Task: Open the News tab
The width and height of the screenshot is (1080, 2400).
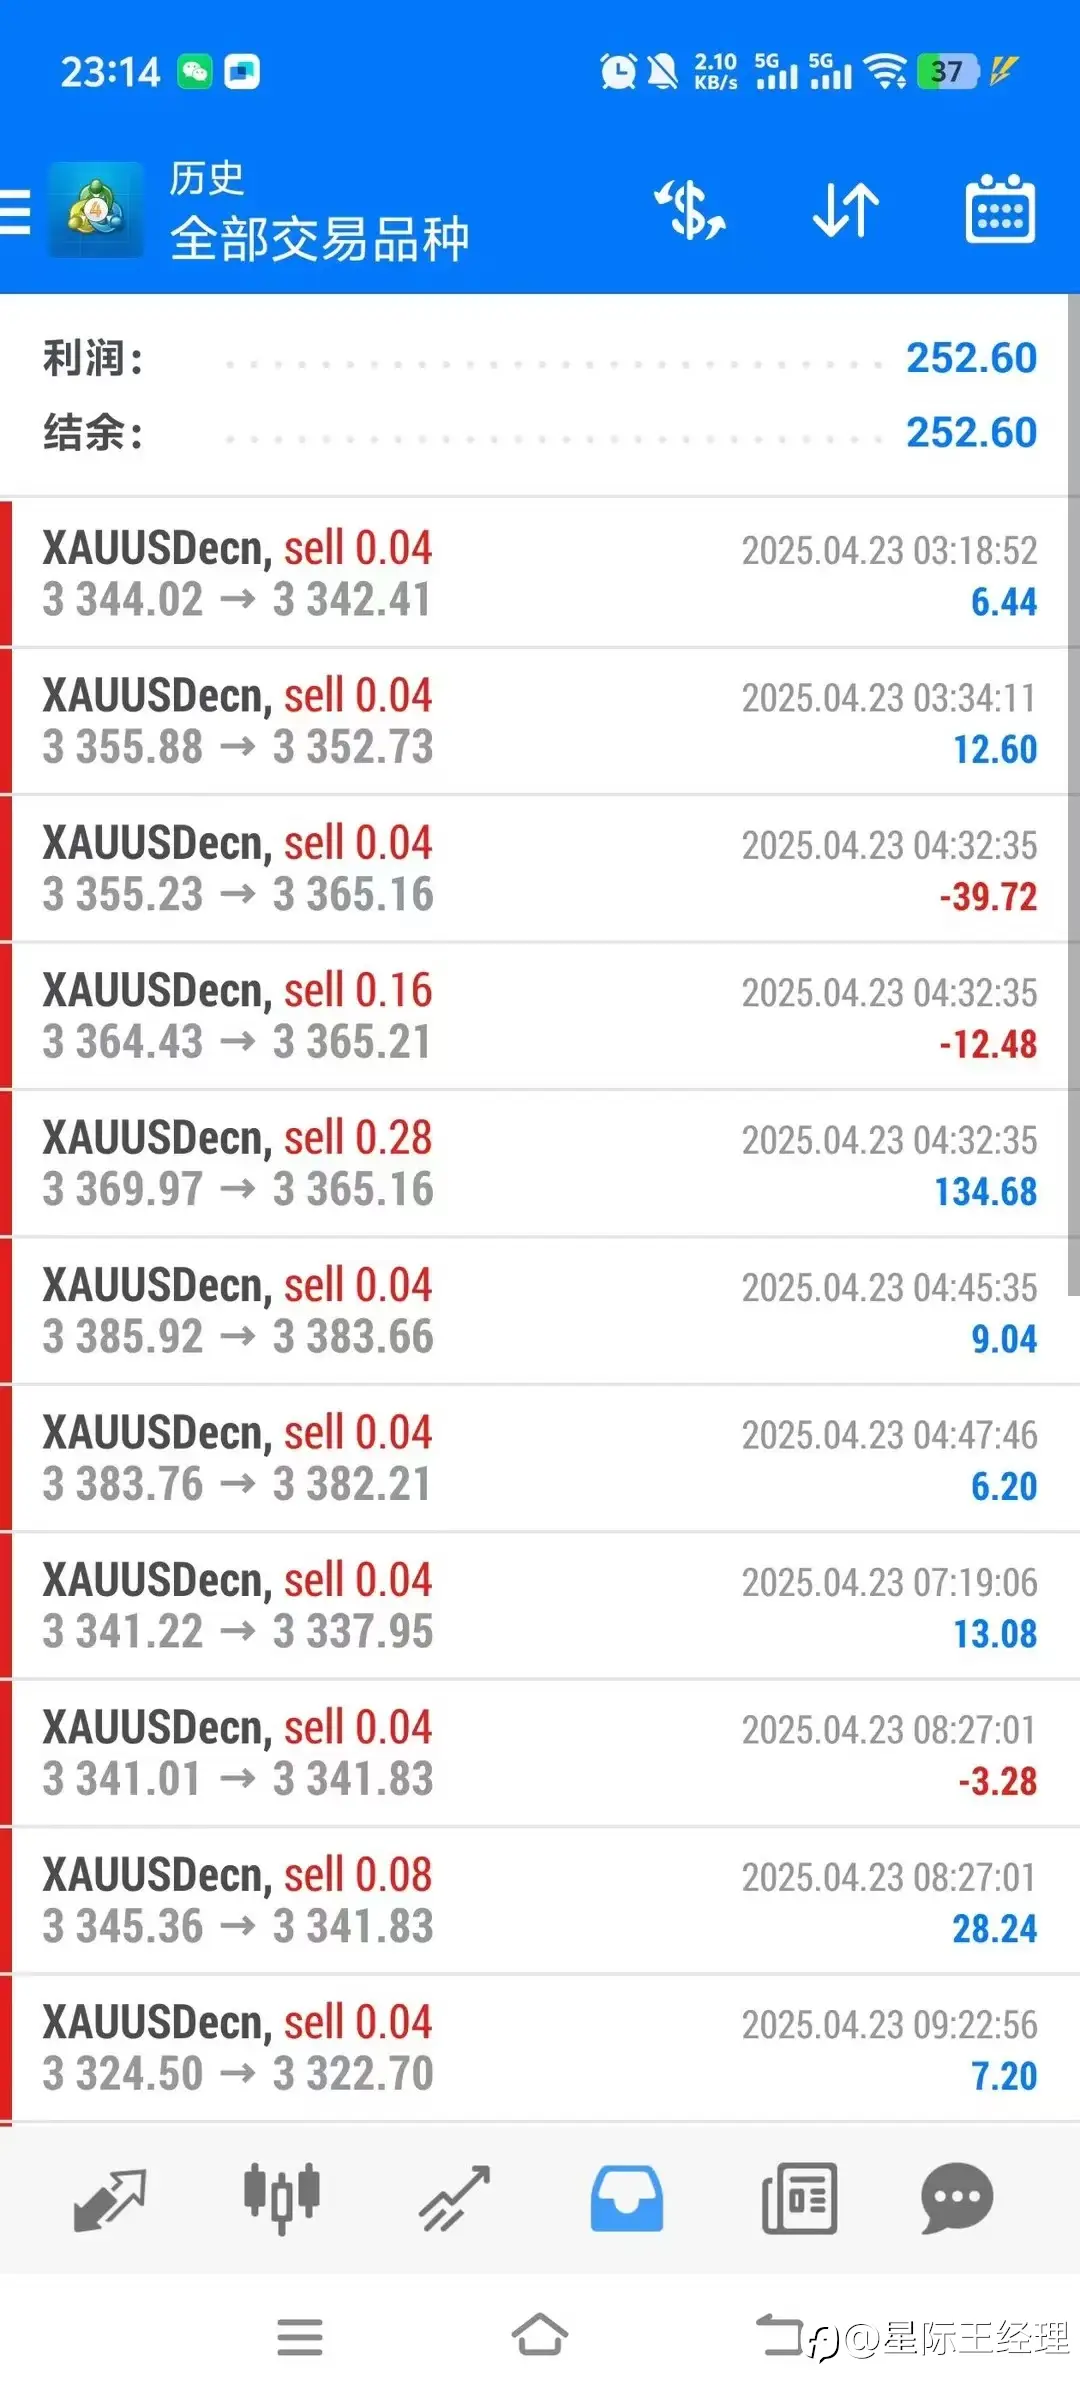Action: click(799, 2199)
